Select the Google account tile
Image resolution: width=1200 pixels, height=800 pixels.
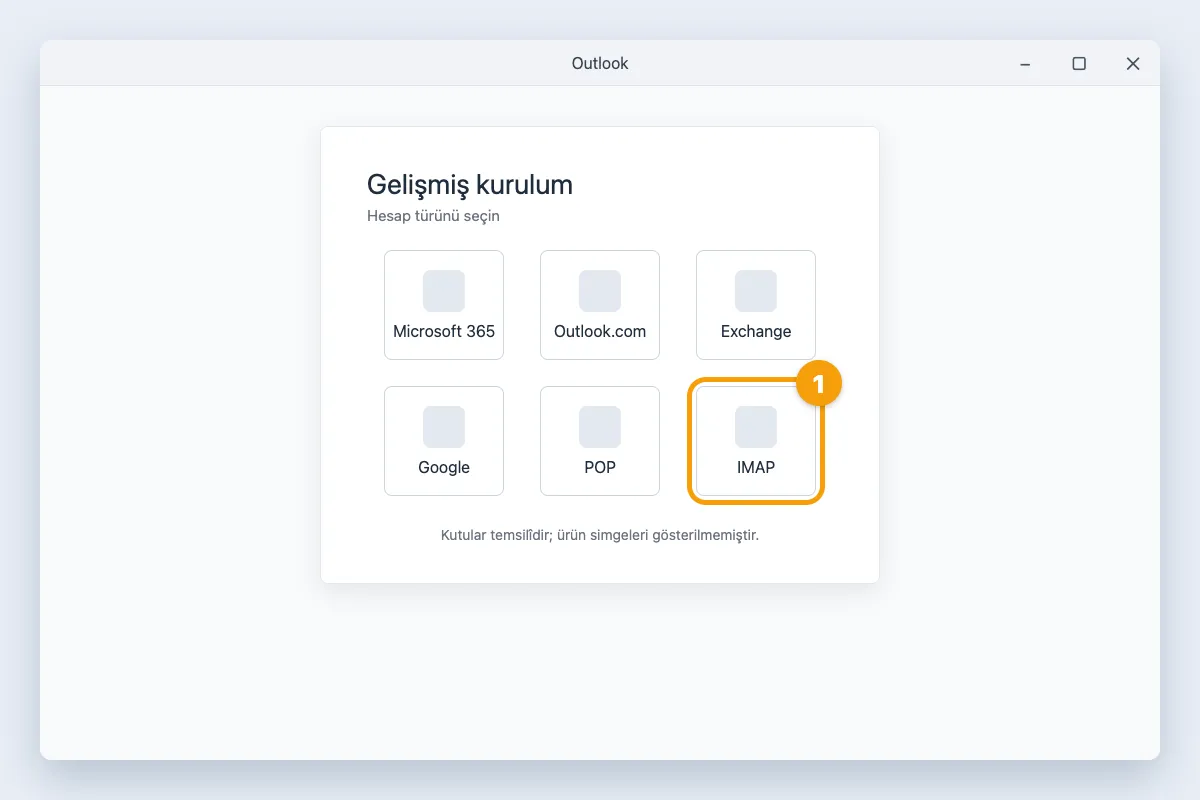(444, 441)
